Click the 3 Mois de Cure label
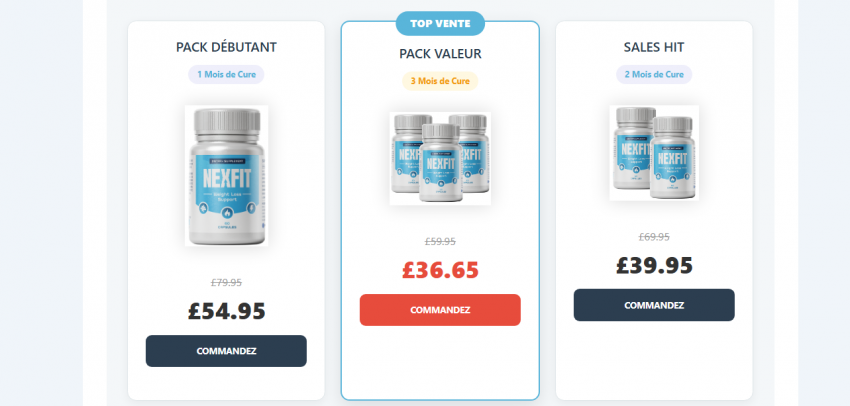 coord(440,81)
